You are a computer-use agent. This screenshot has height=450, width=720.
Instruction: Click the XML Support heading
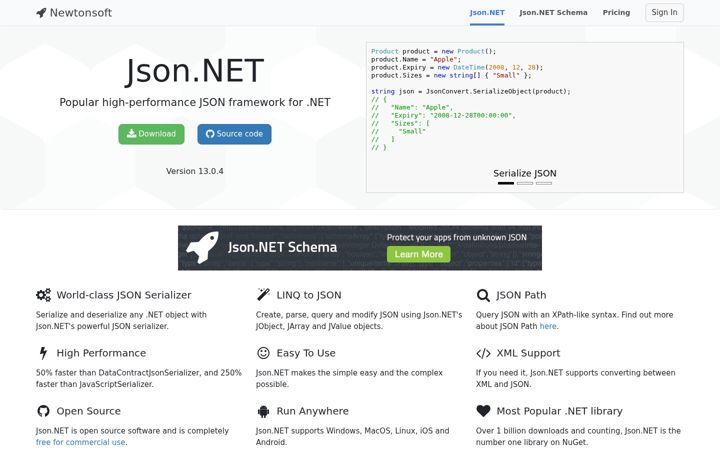(528, 353)
